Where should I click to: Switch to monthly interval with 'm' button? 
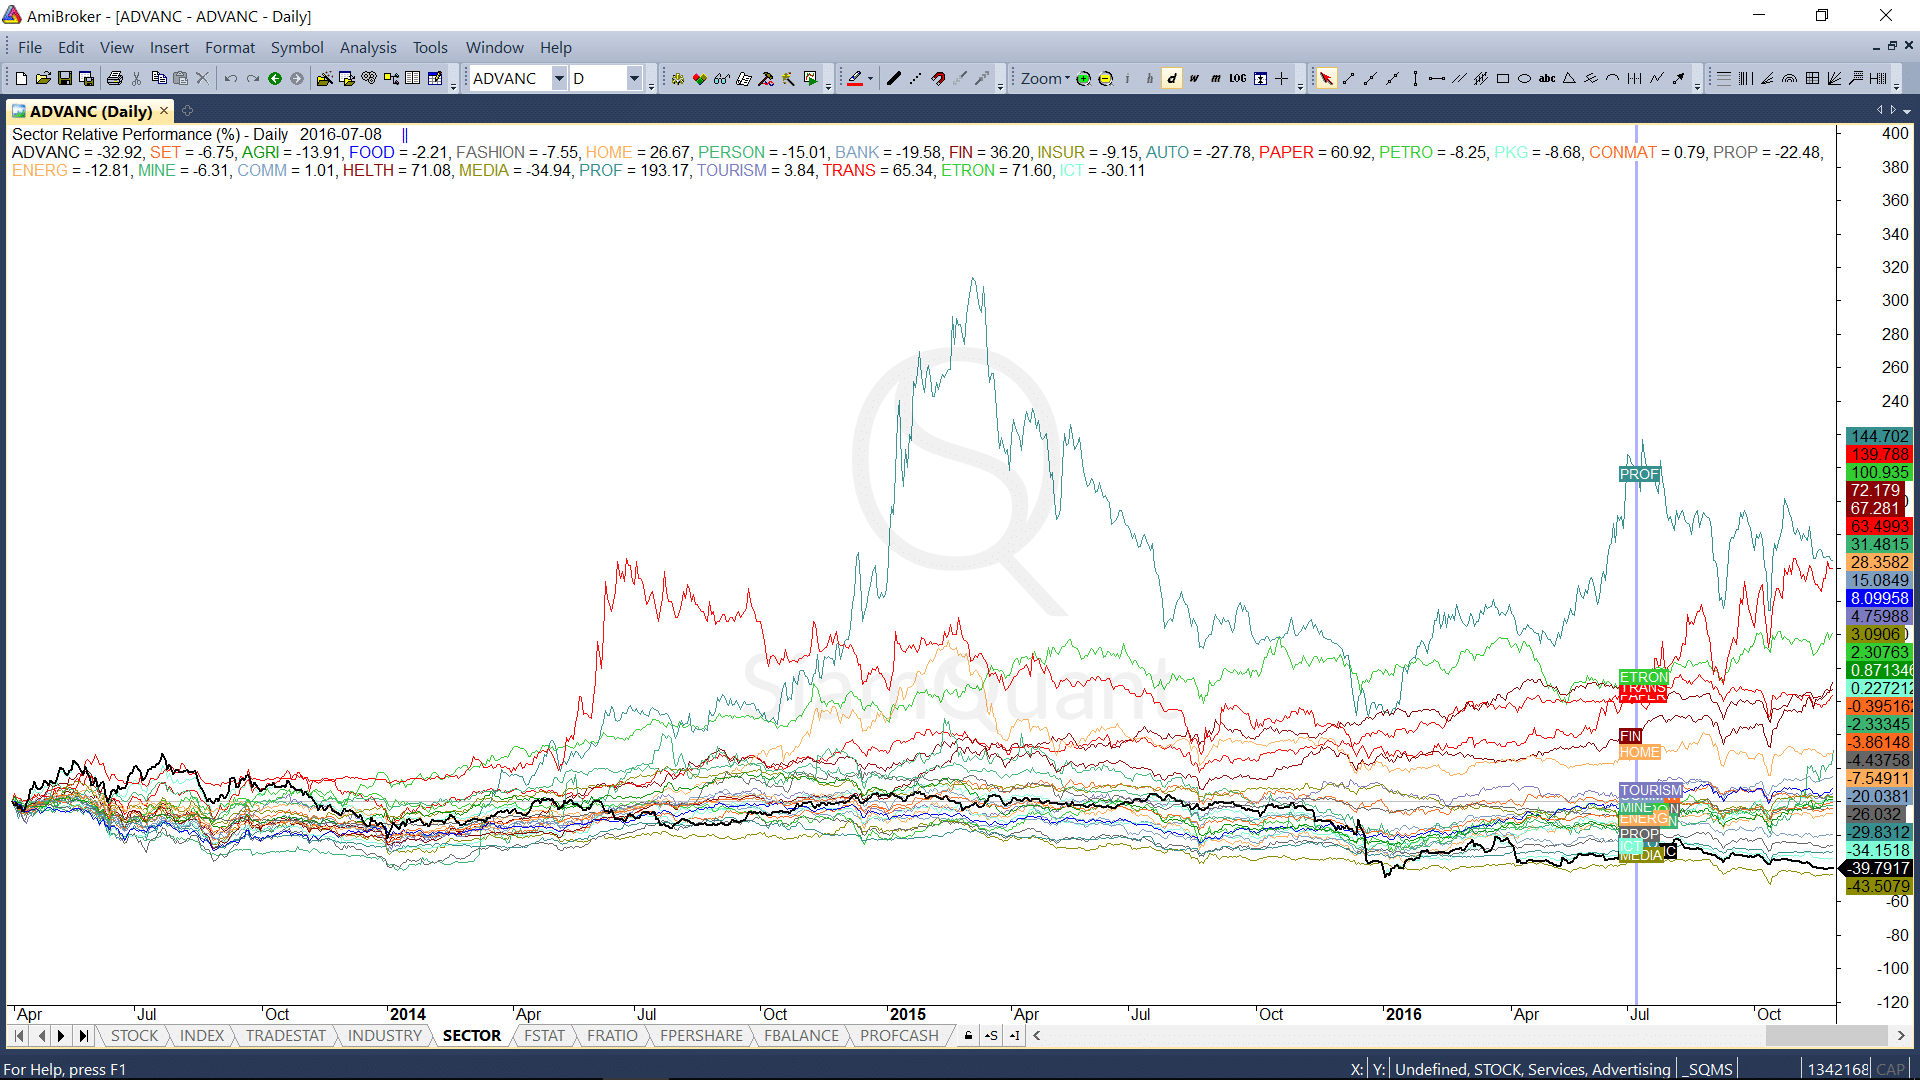point(1215,78)
